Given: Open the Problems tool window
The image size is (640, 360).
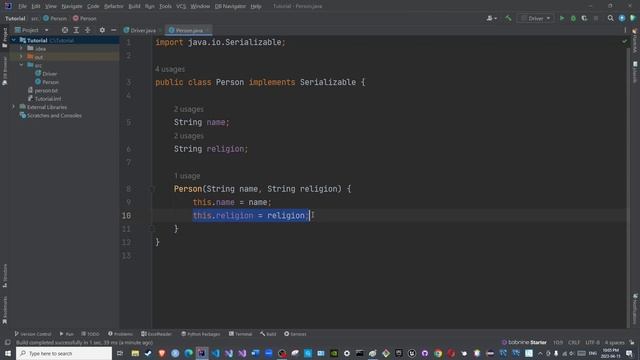Looking at the screenshot, I should click(120, 334).
